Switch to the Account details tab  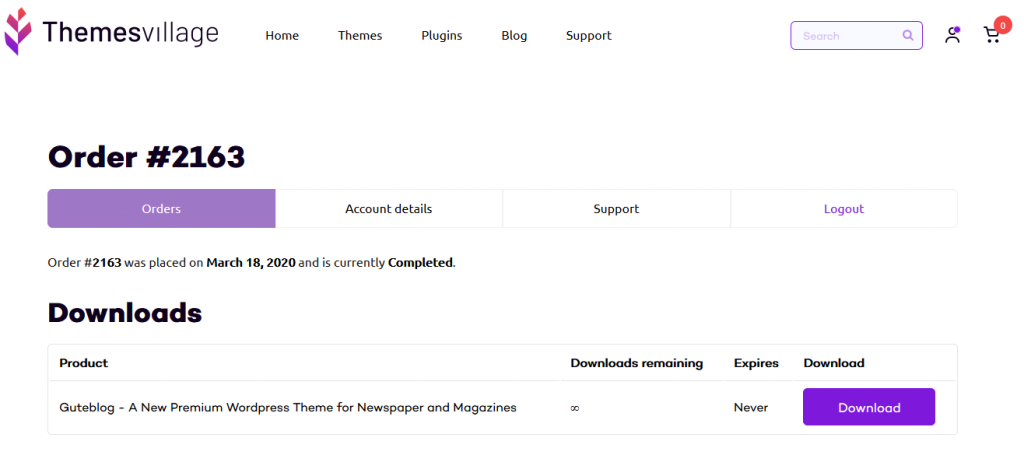point(389,209)
